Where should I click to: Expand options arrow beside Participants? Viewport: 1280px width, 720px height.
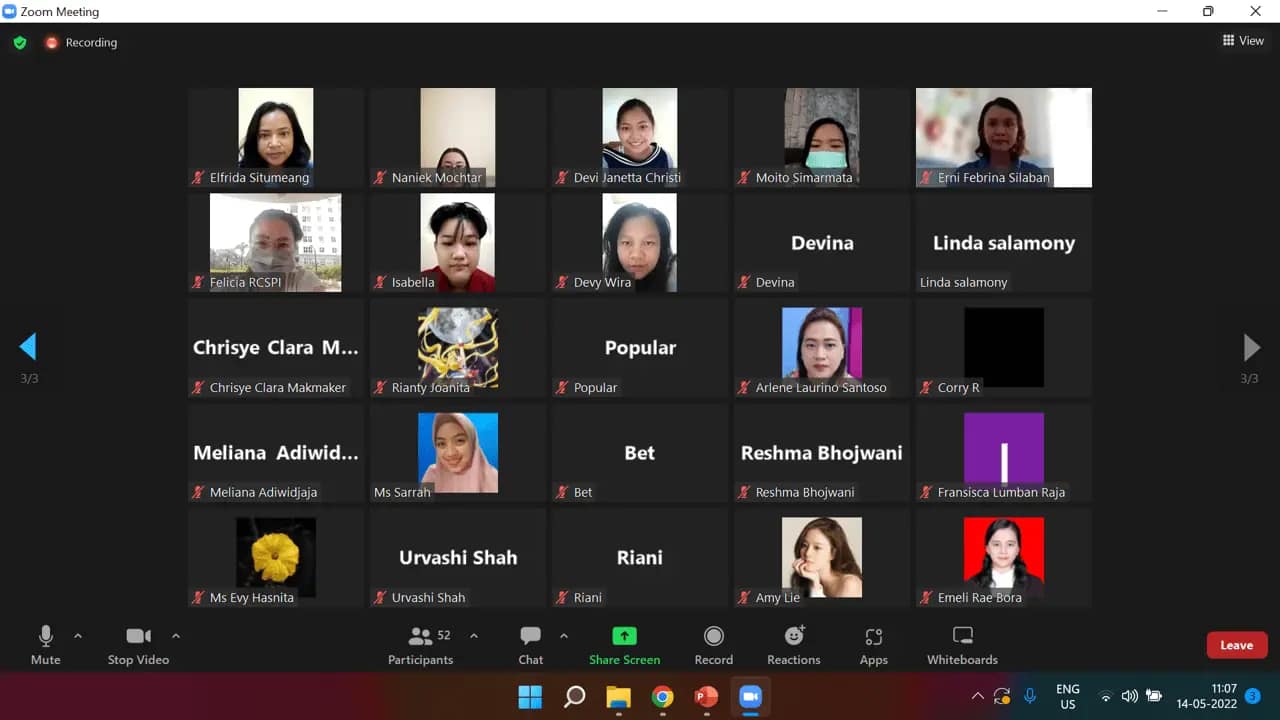(474, 636)
